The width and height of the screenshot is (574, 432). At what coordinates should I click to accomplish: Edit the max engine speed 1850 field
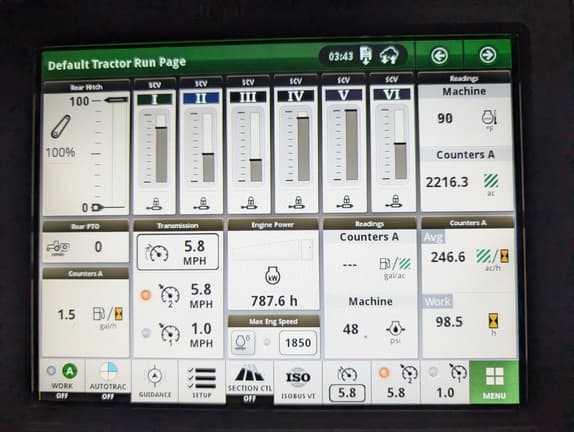point(298,343)
